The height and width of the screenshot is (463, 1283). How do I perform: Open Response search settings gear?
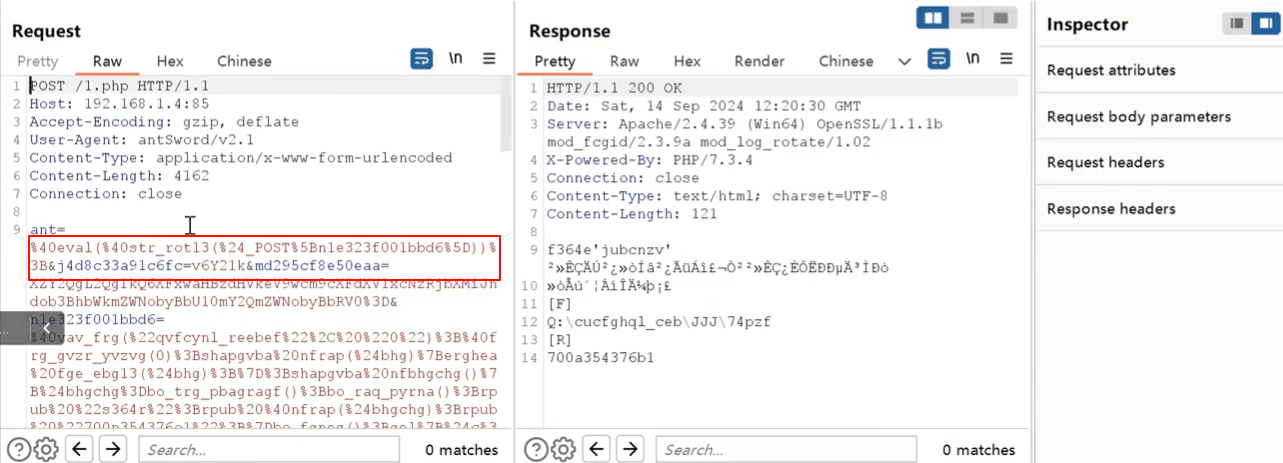562,449
